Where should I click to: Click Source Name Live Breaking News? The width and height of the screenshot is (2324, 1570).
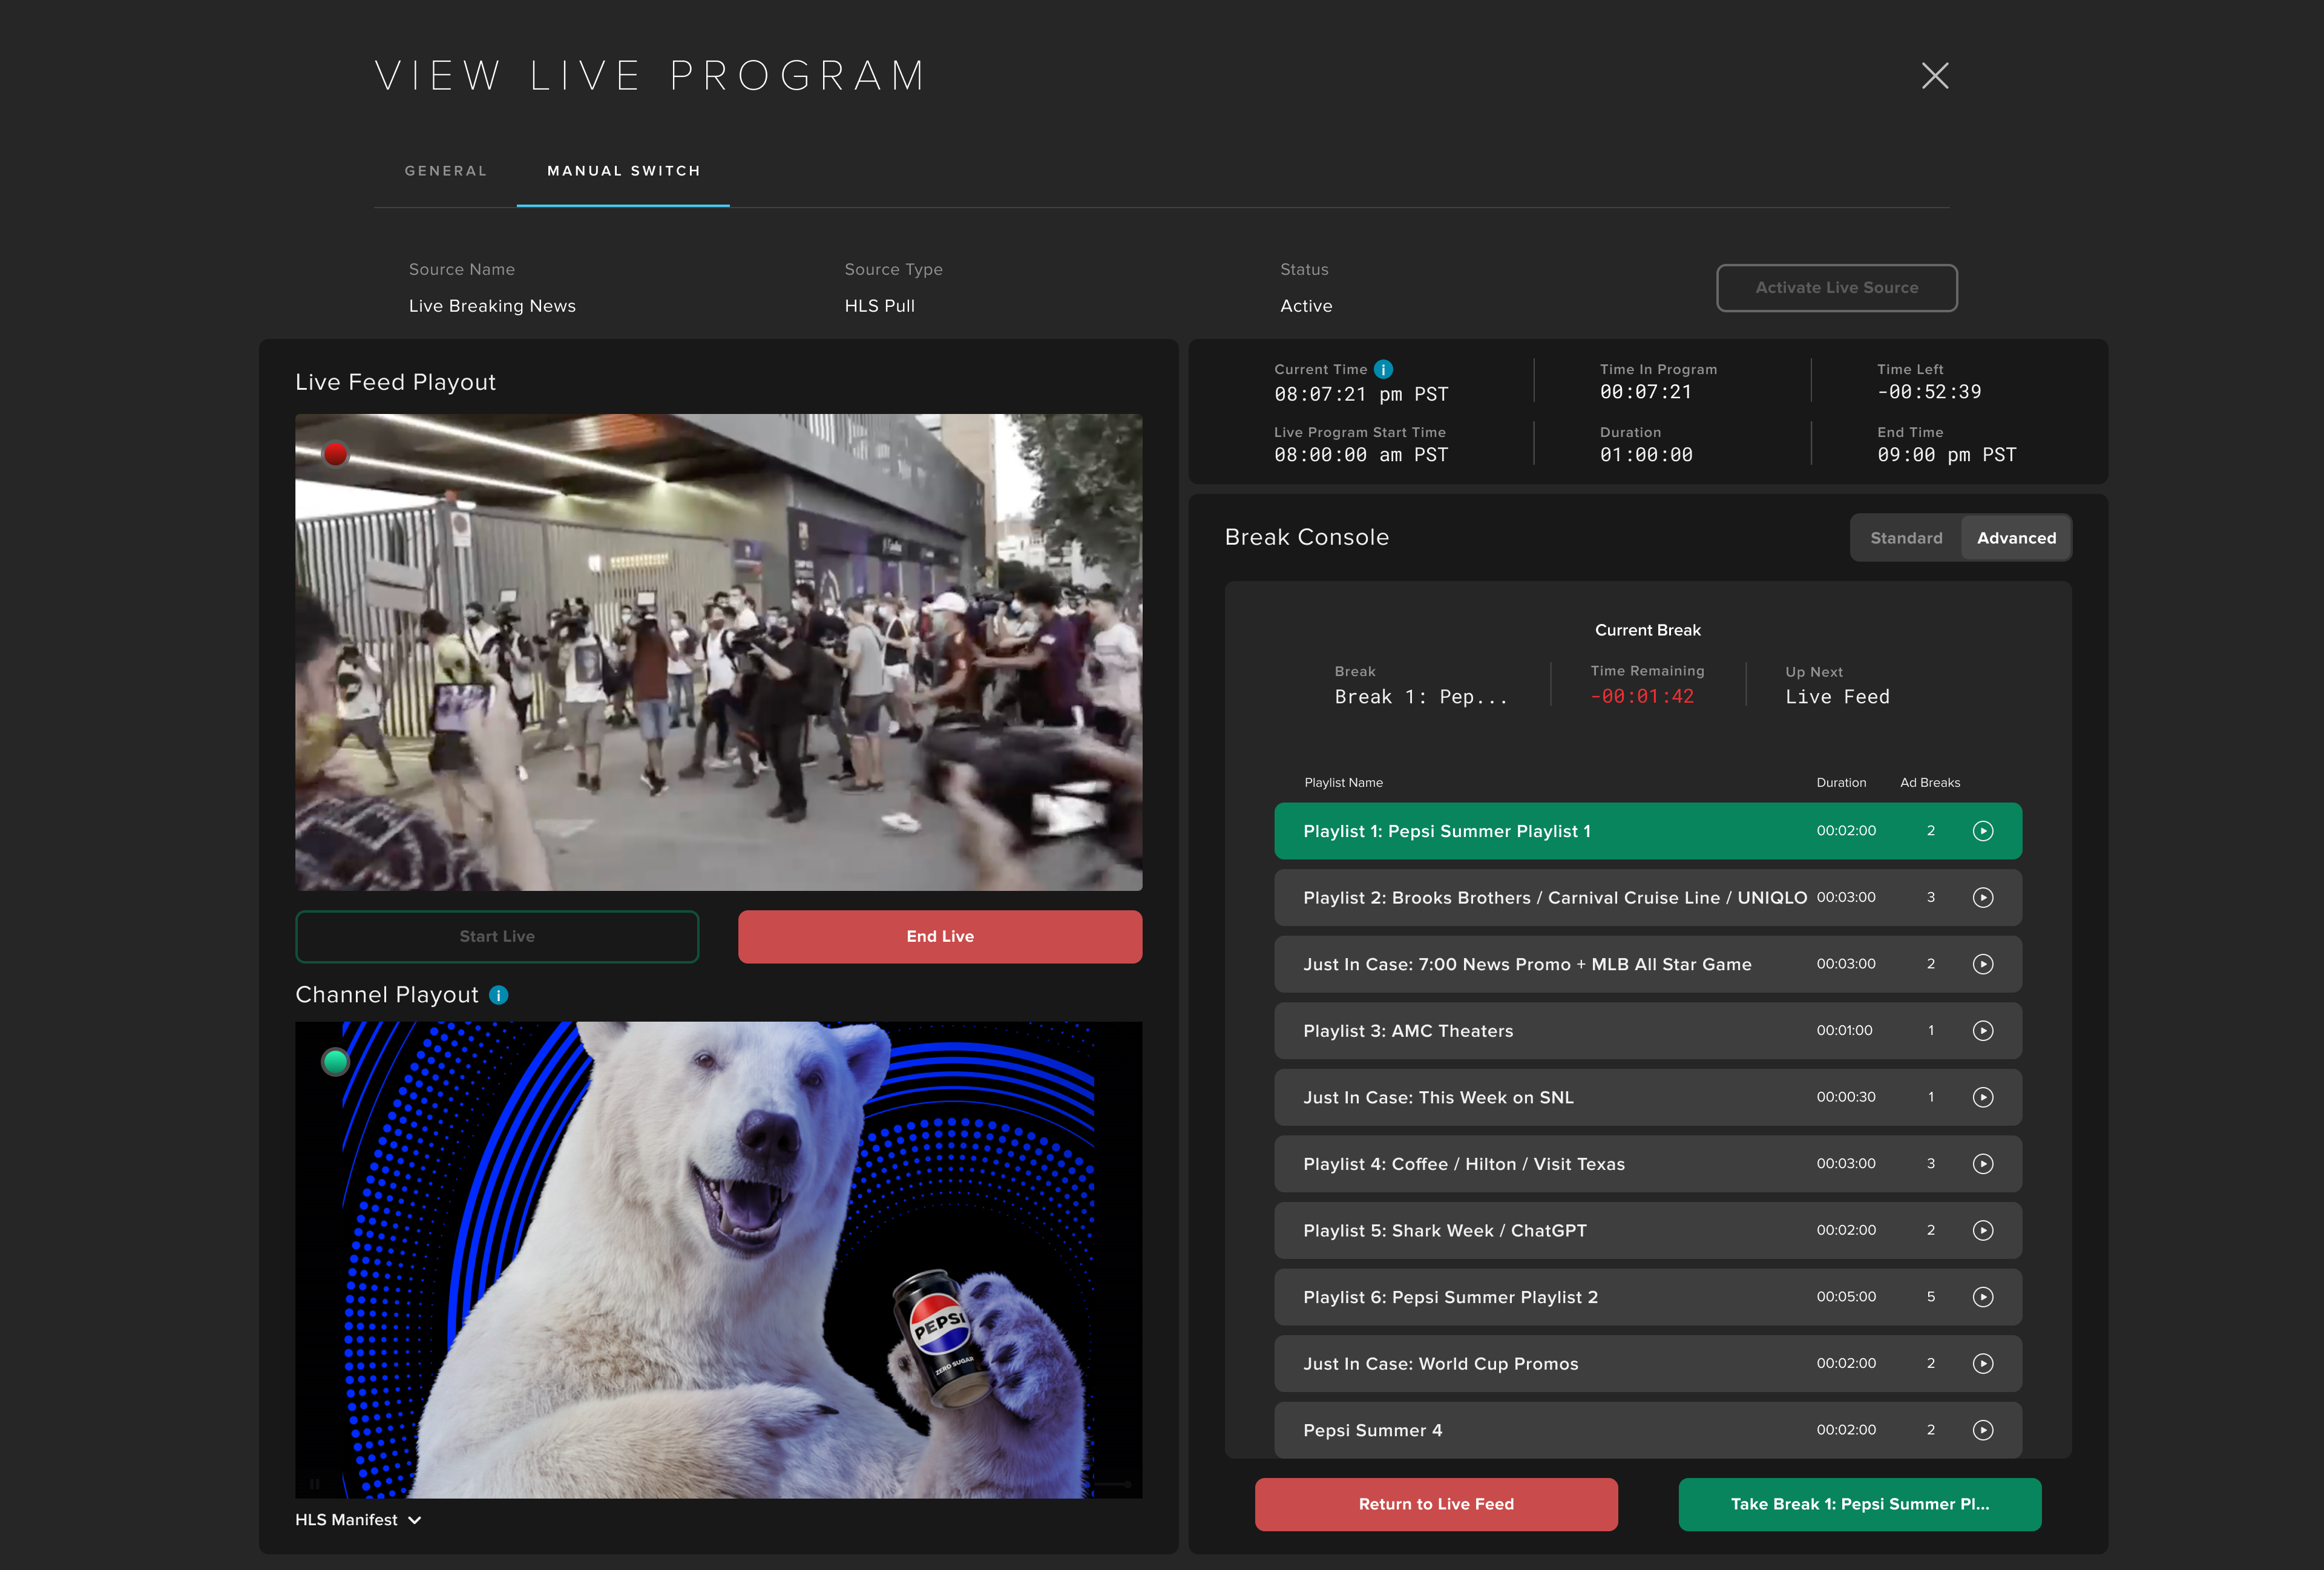tap(492, 306)
